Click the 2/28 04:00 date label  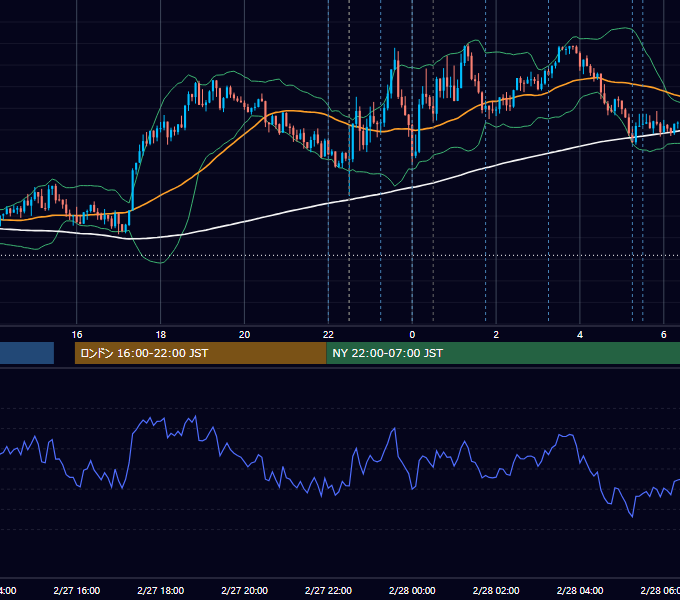pyautogui.click(x=580, y=590)
